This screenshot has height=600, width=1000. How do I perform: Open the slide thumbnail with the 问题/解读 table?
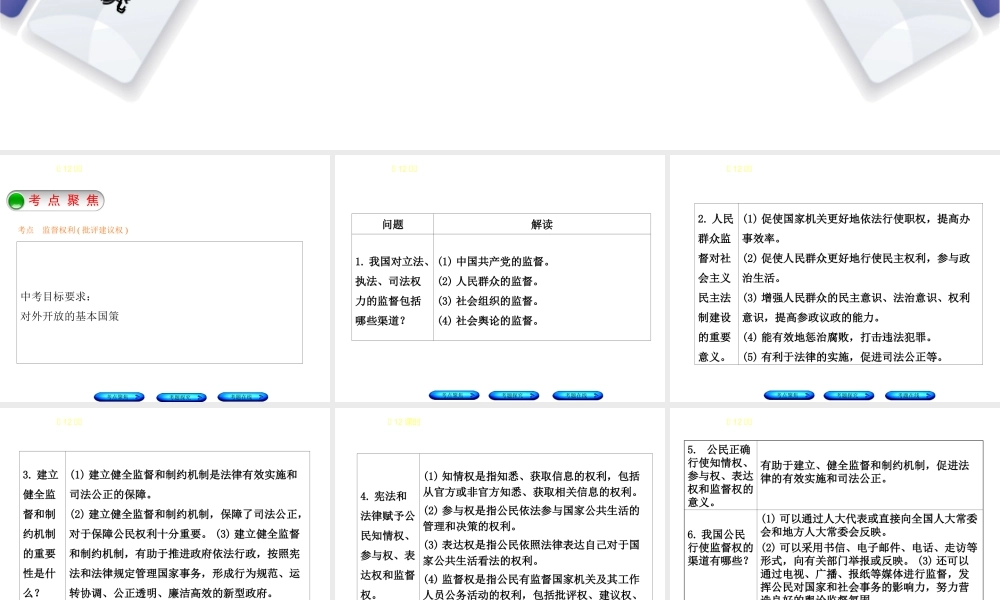500,279
